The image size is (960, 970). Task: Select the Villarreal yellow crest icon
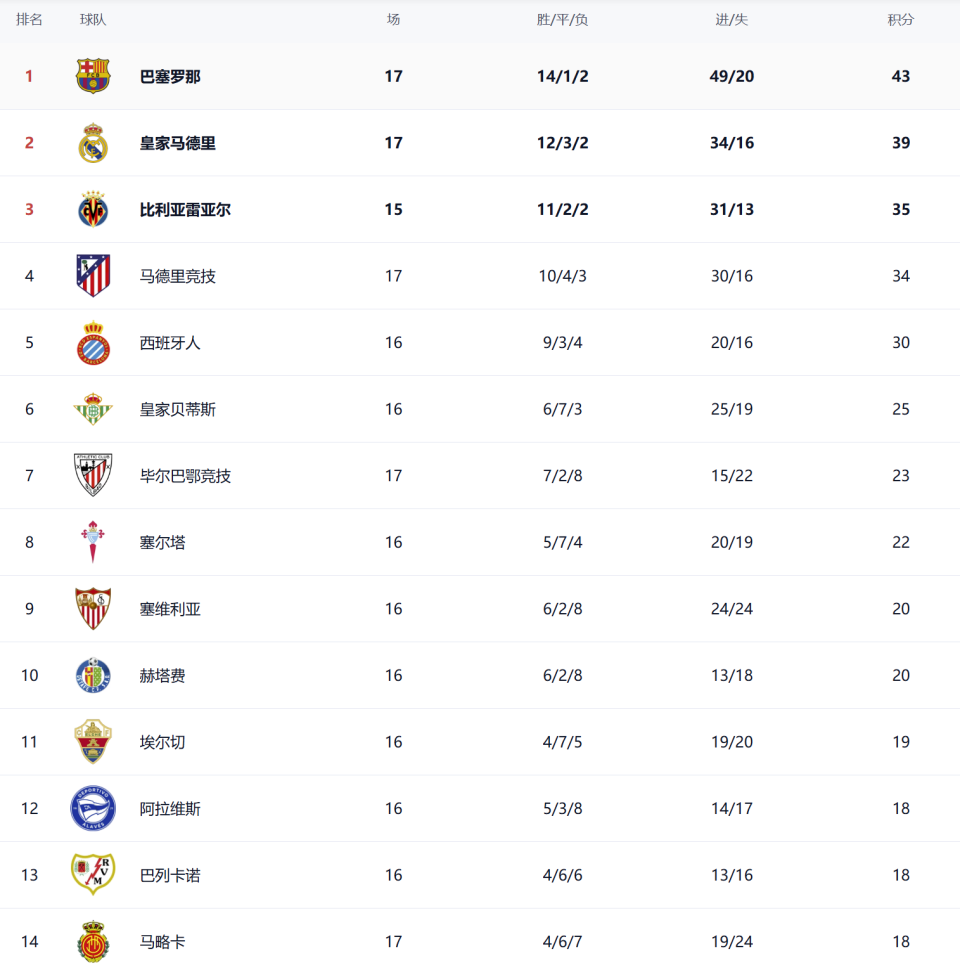click(x=93, y=210)
